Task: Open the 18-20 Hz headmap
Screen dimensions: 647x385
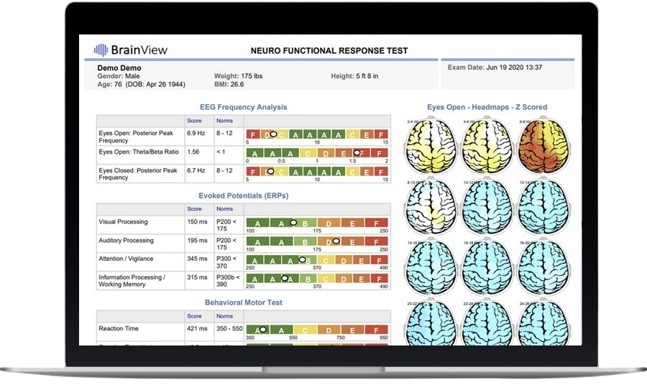Action: [543, 267]
